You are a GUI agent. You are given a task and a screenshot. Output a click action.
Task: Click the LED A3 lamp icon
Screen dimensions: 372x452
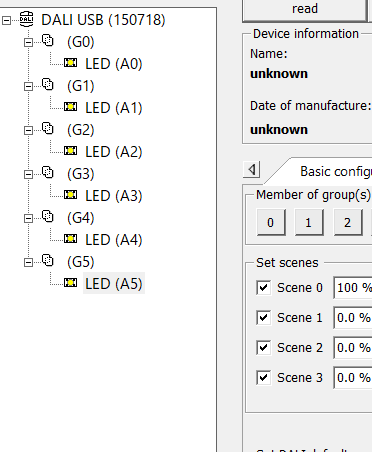70,195
